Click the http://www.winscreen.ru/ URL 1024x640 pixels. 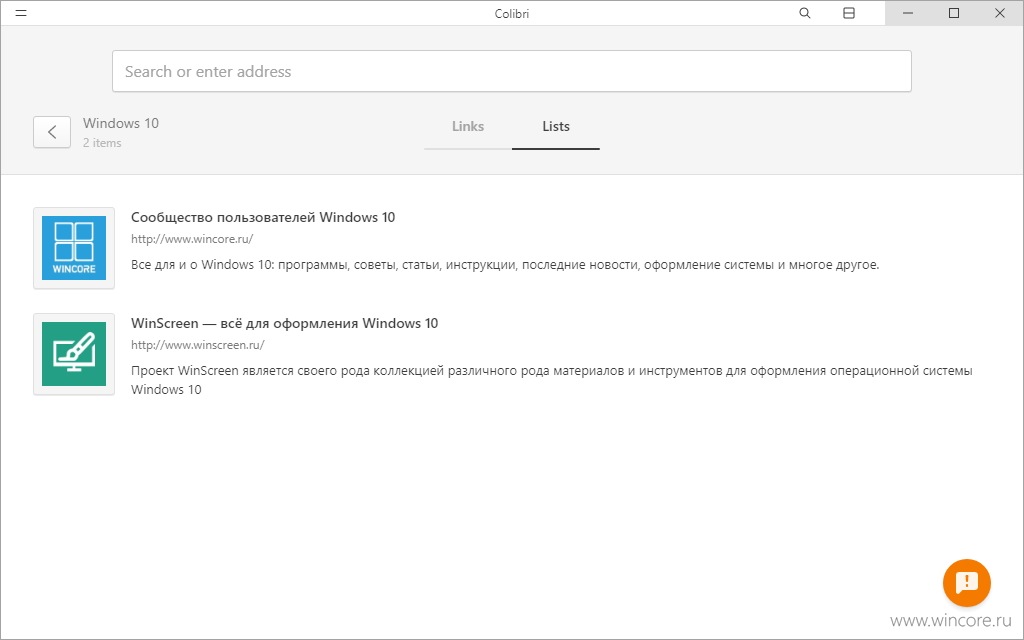coord(198,345)
